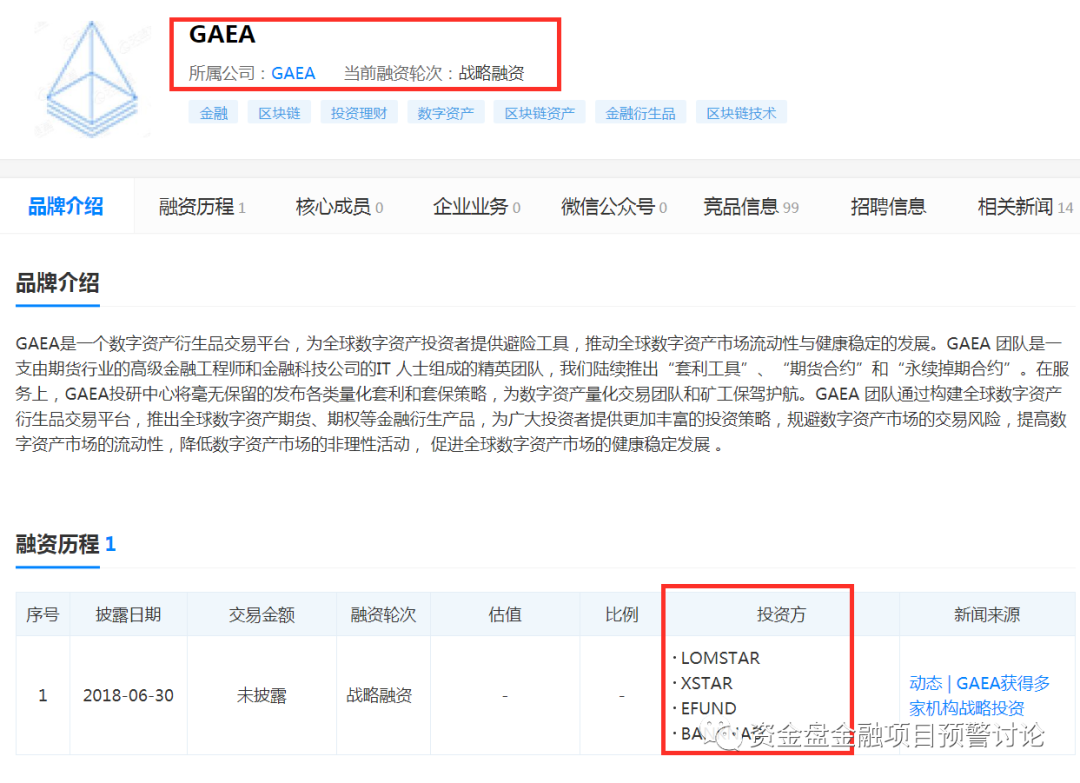The image size is (1080, 783).
Task: Select the 区块链技术 tag
Action: coord(741,113)
